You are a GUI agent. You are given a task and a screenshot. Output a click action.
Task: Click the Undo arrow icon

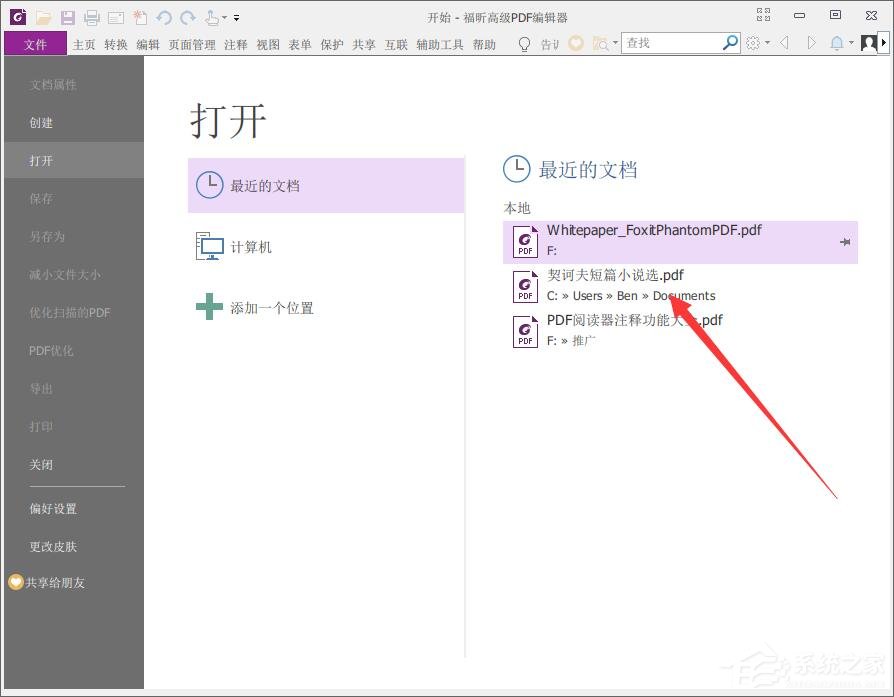coord(162,16)
